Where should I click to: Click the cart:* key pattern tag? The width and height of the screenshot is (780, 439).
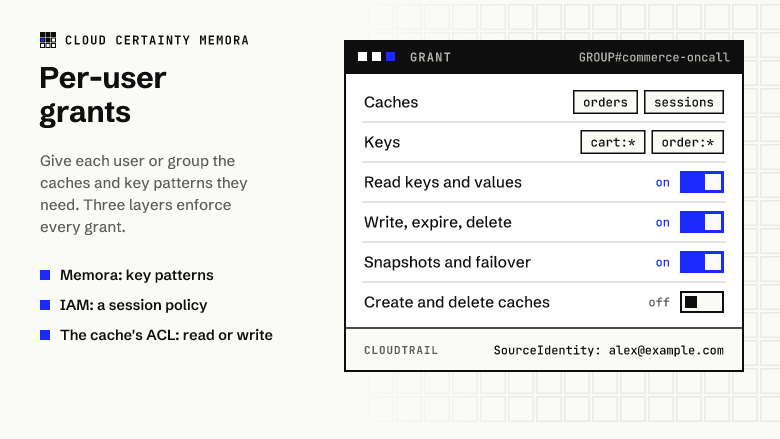(612, 142)
